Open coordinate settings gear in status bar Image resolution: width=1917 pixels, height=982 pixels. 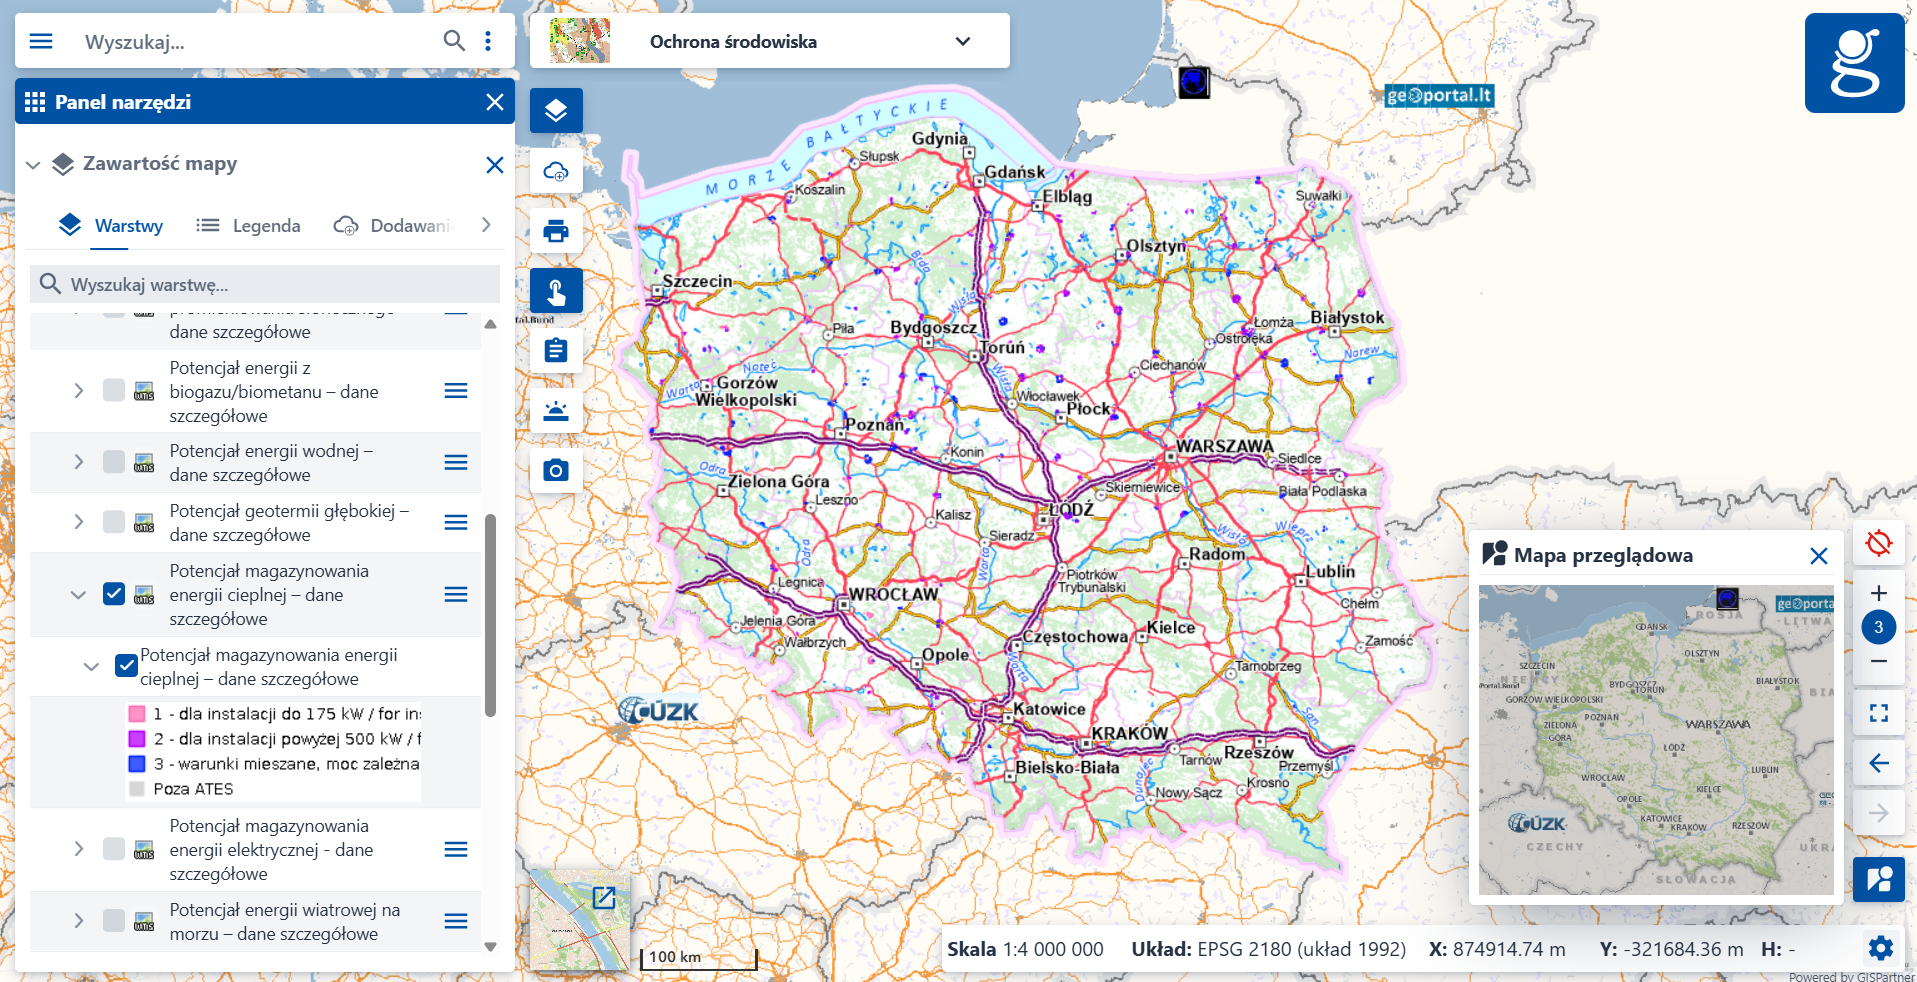(1880, 948)
